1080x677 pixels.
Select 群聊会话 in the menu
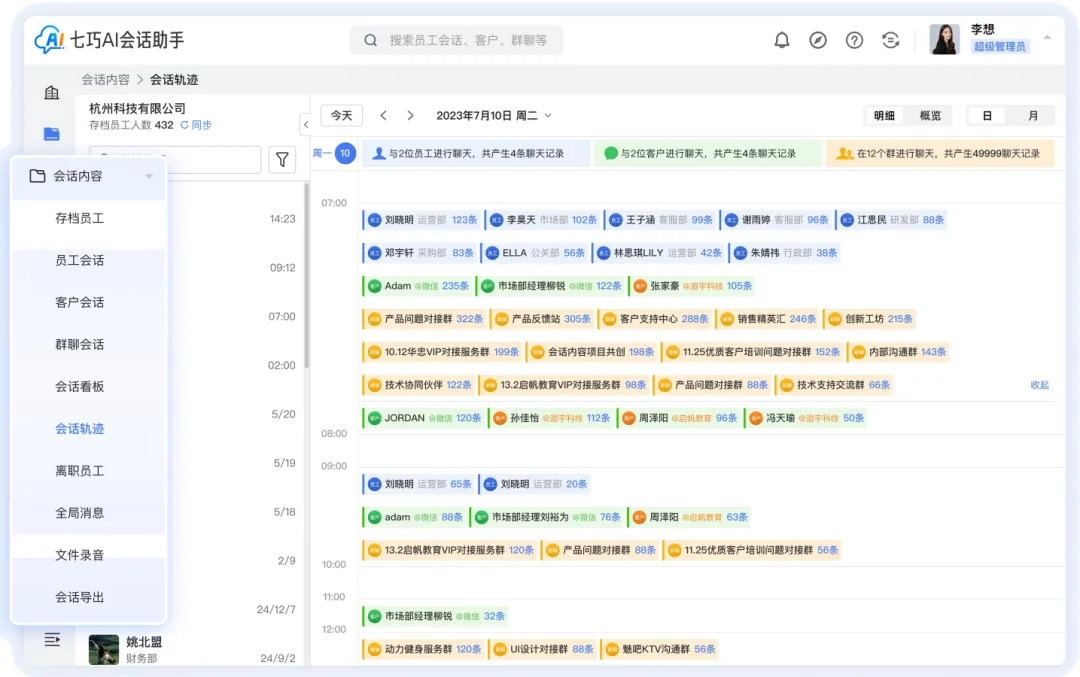click(x=80, y=344)
